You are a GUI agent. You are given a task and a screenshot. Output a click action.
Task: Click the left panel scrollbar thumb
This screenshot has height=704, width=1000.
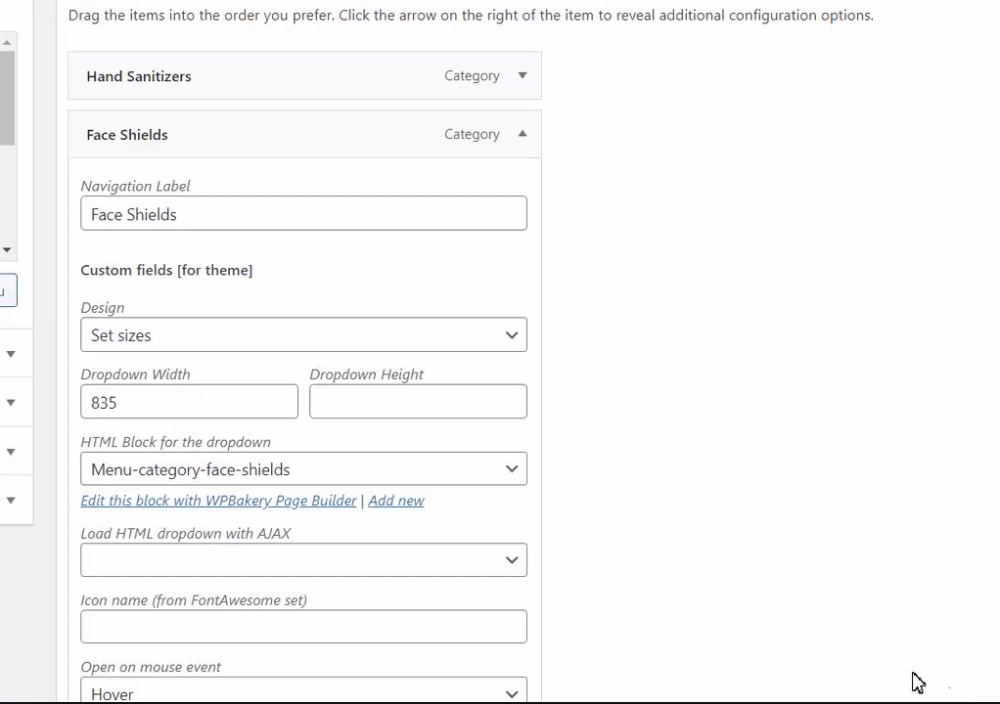coord(7,98)
